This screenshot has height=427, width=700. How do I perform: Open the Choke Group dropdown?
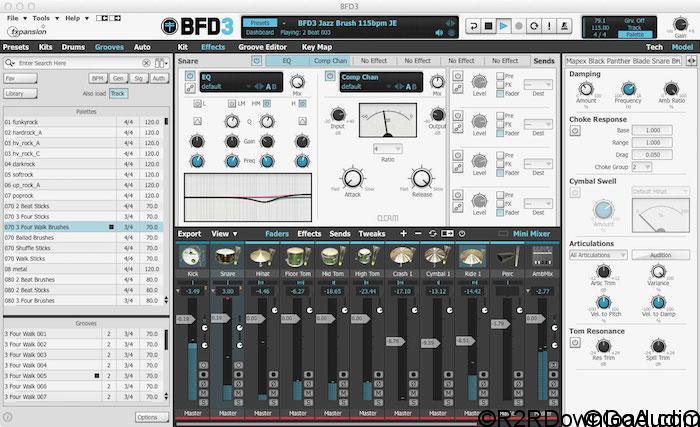[641, 167]
